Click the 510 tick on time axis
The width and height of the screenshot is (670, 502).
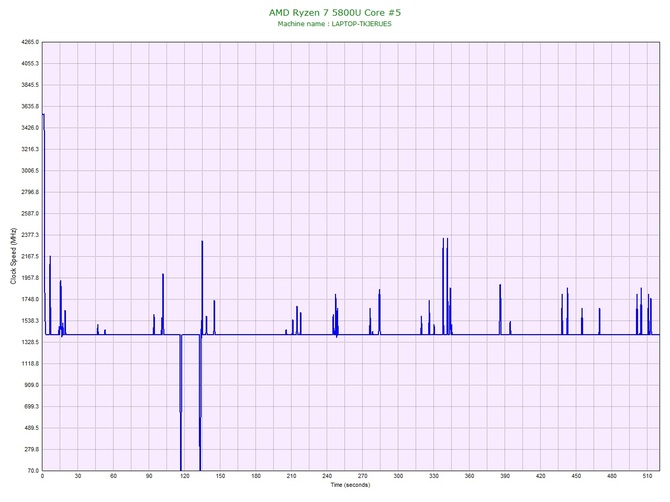coord(647,476)
